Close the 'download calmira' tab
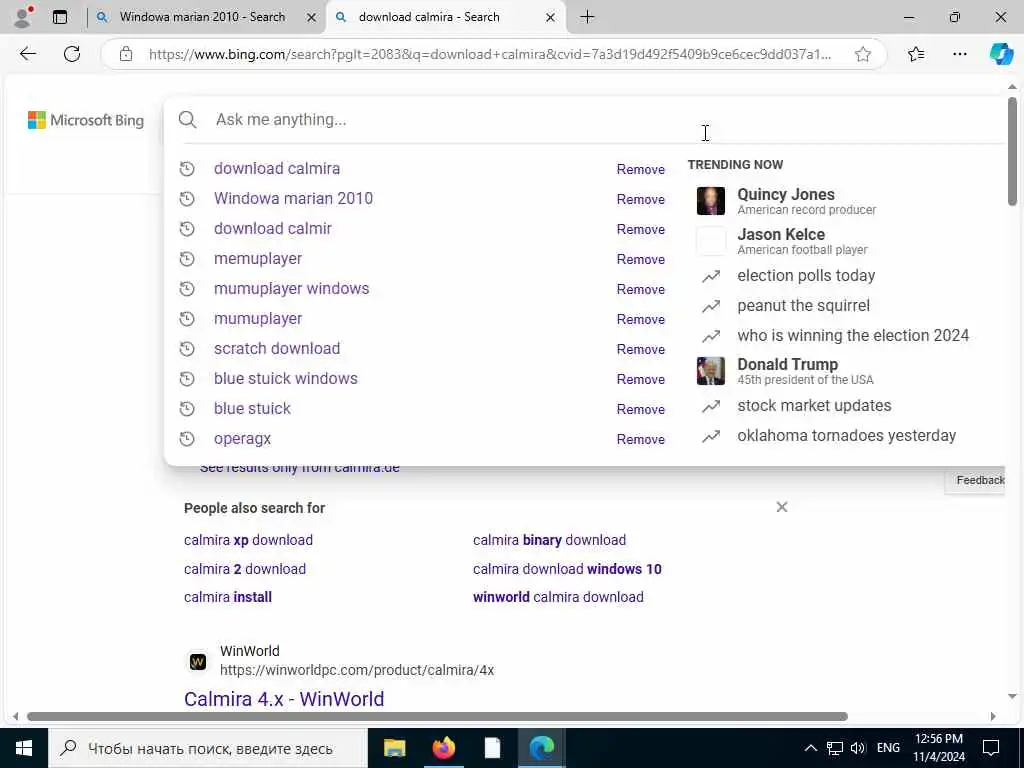This screenshot has width=1024, height=768. pos(551,18)
